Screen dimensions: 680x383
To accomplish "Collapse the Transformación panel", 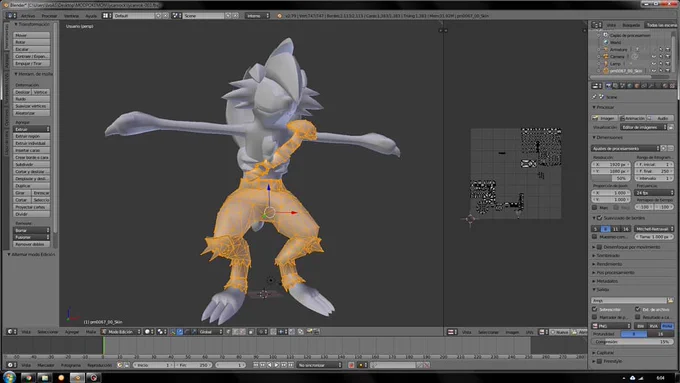I will pos(16,25).
